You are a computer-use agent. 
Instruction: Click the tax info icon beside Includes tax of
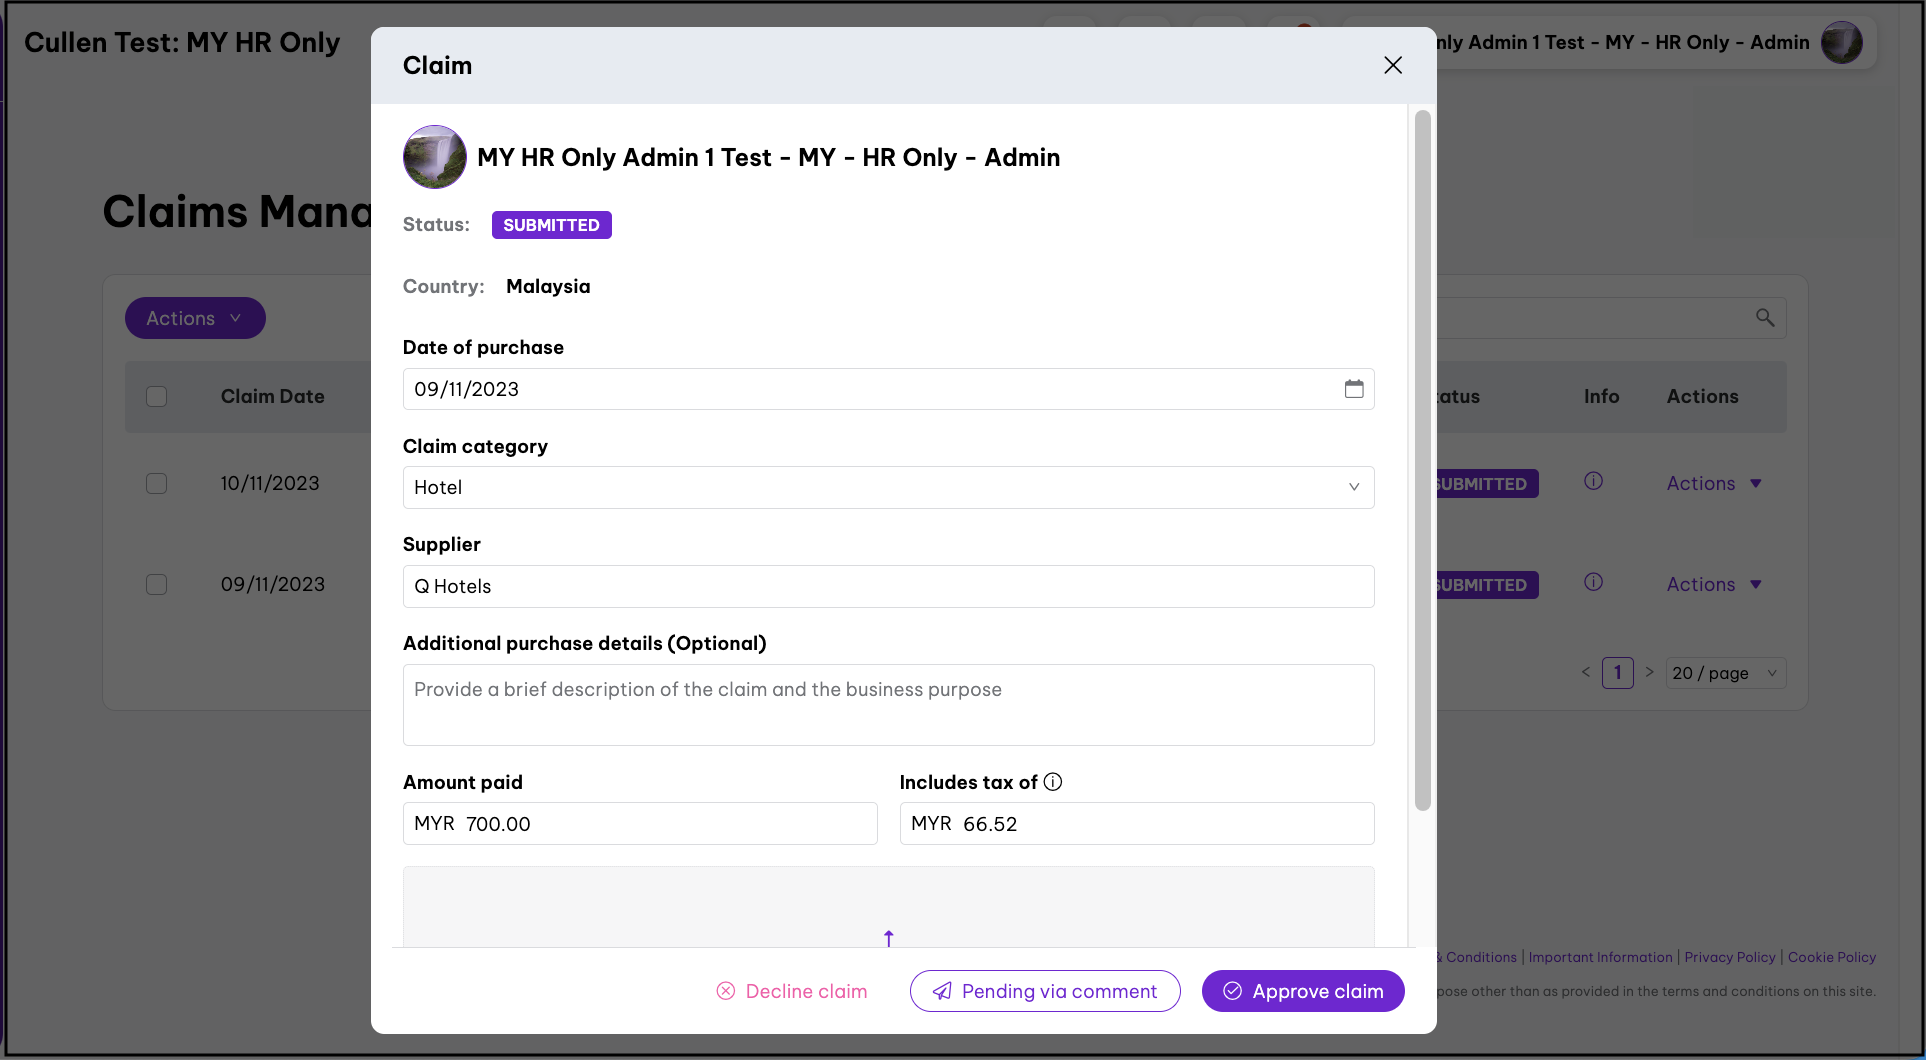(x=1053, y=782)
